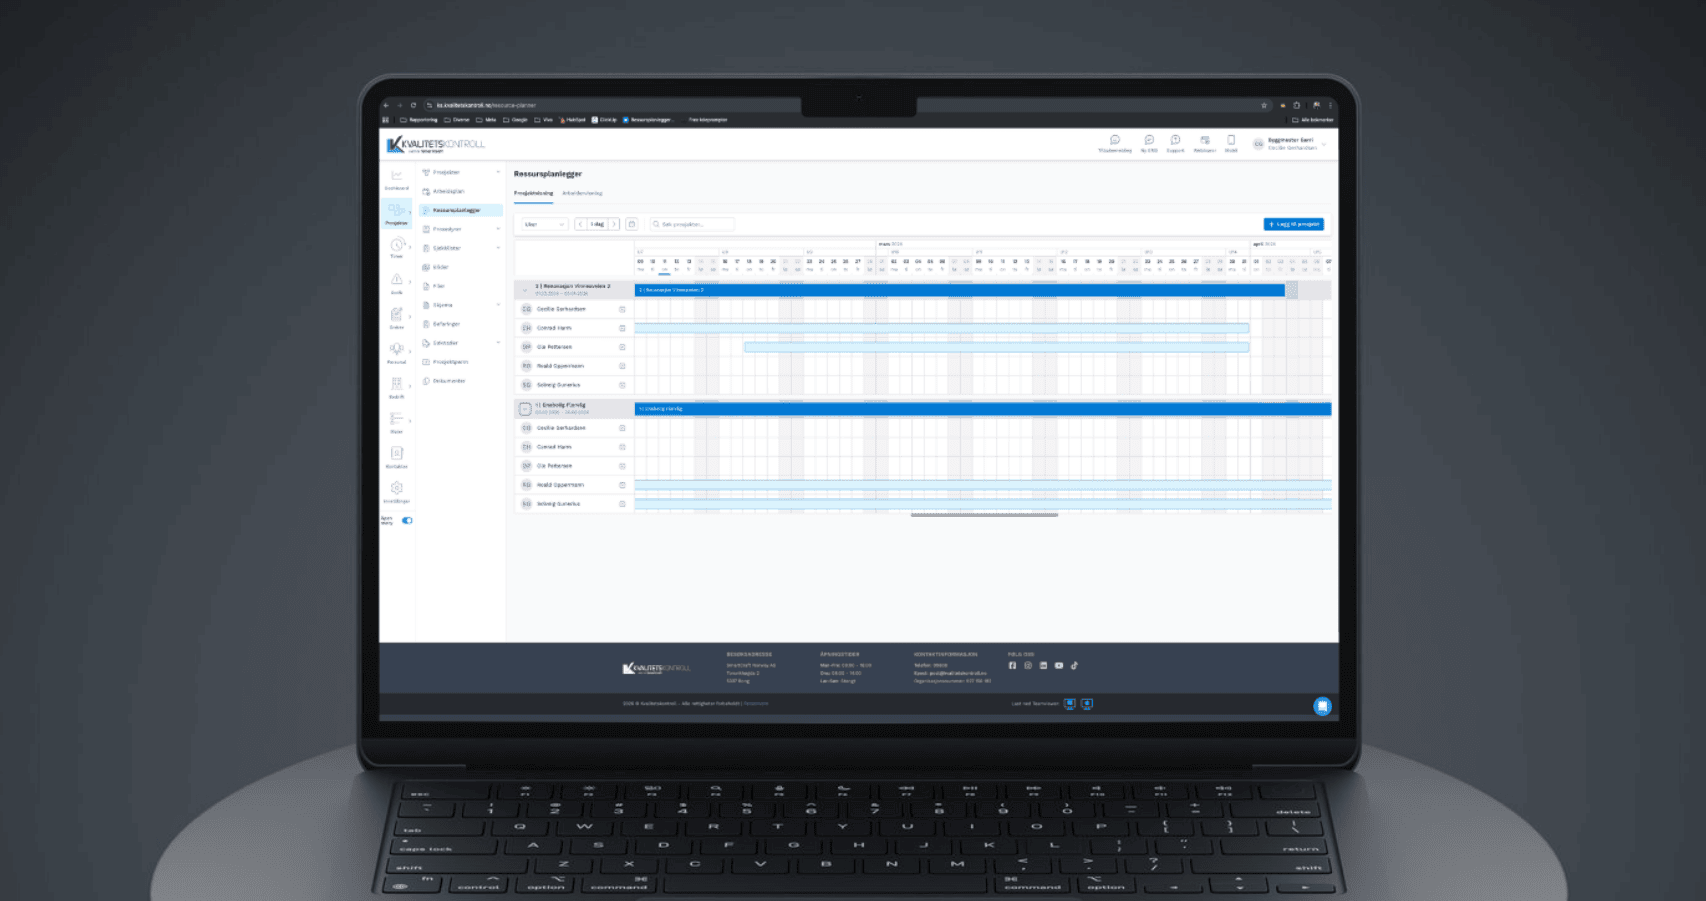This screenshot has width=1706, height=901.
Task: Toggle the 'Åpen meny' switch
Action: point(407,520)
